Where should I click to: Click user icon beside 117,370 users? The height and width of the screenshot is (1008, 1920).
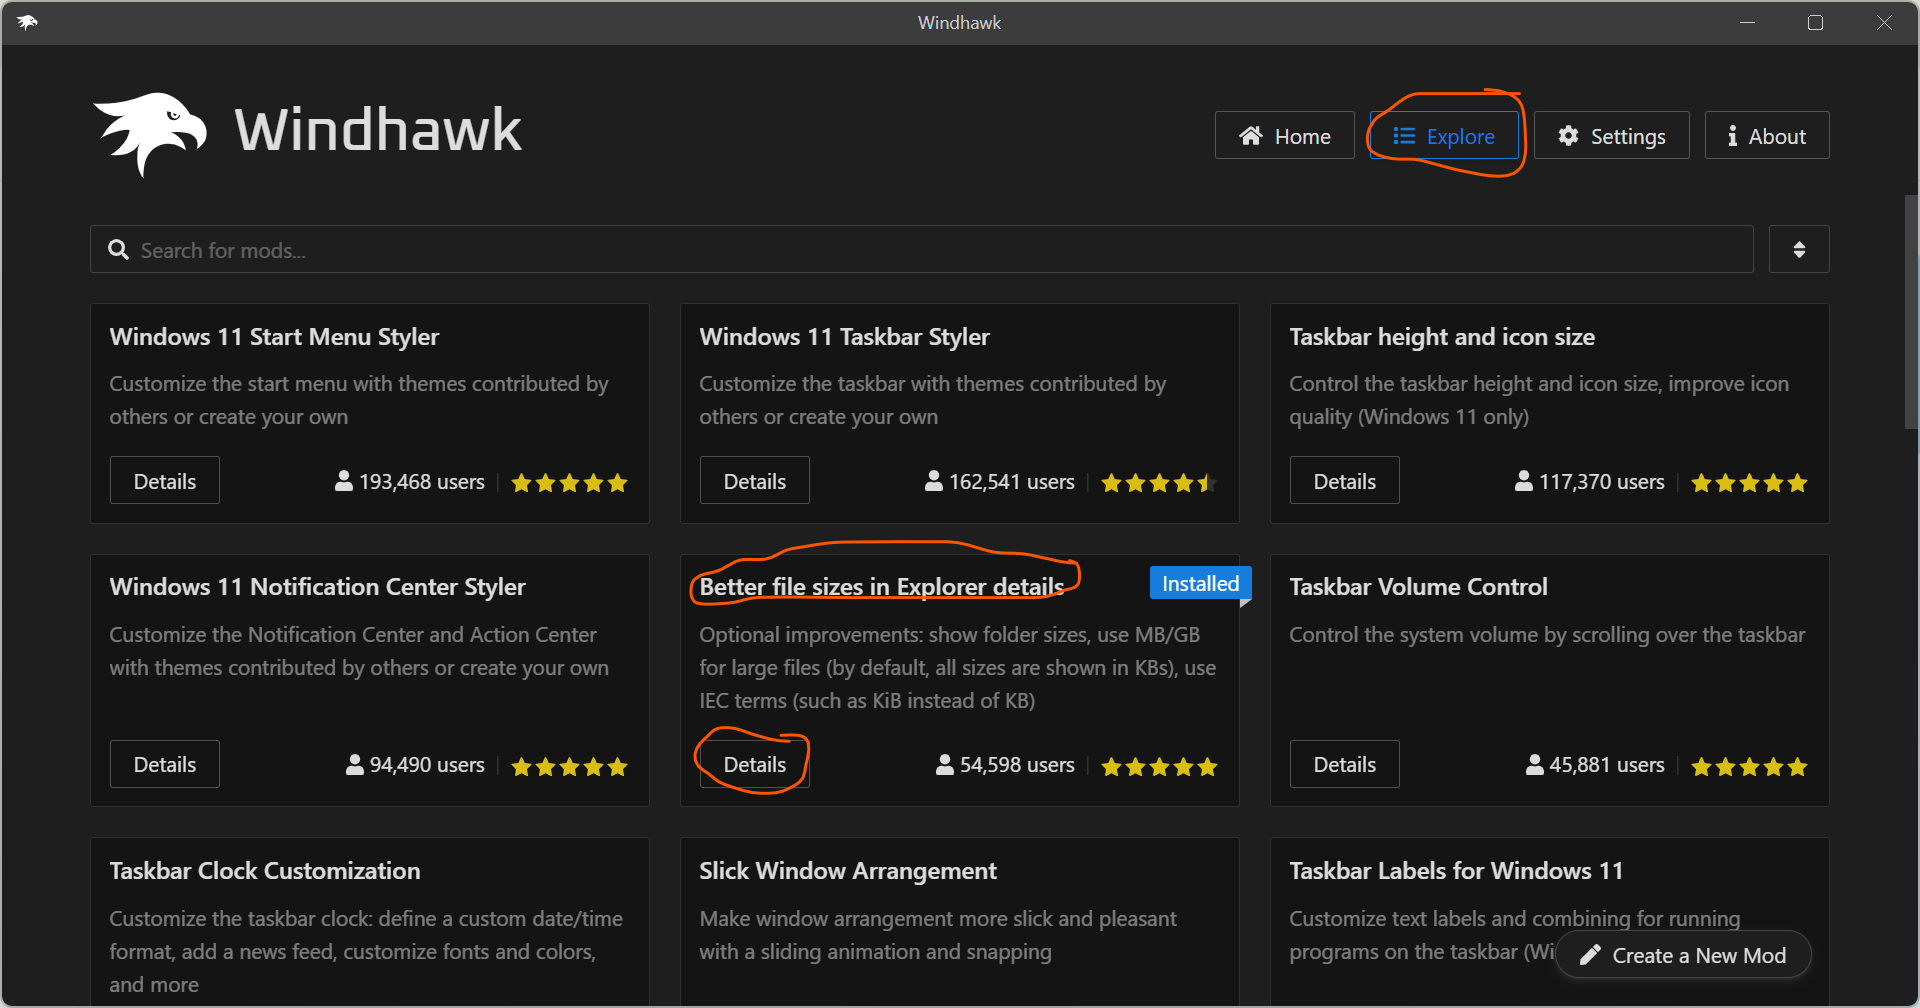[x=1524, y=481]
